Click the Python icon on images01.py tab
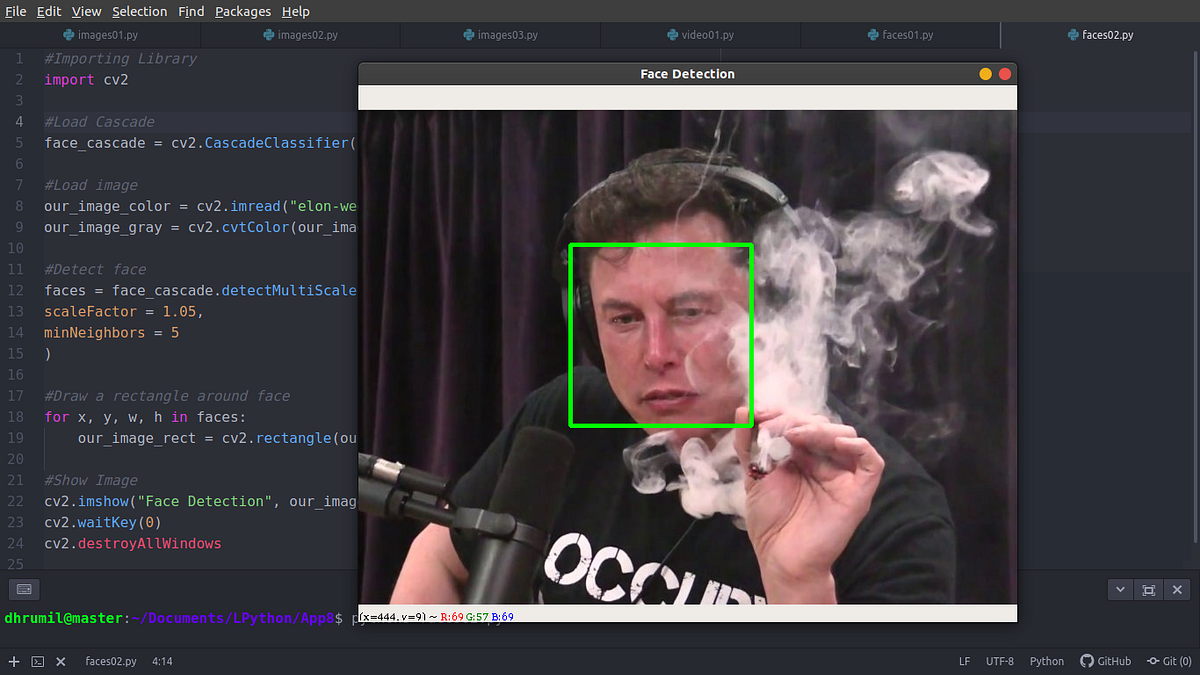The width and height of the screenshot is (1200, 675). pos(68,35)
